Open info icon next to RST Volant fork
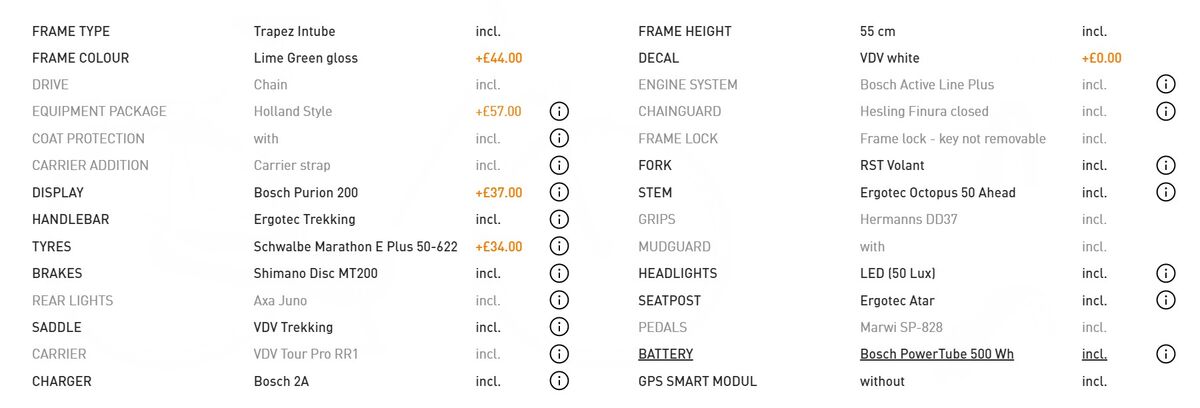The image size is (1200, 408). pos(1165,165)
